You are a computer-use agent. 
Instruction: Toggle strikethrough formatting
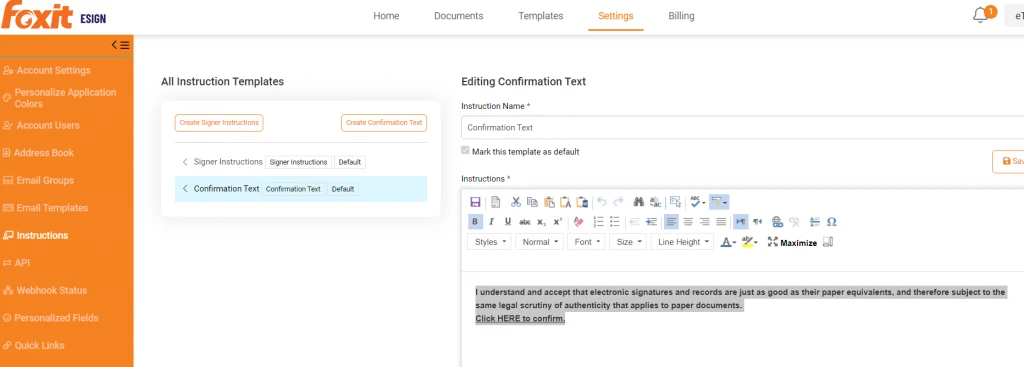pyautogui.click(x=524, y=221)
